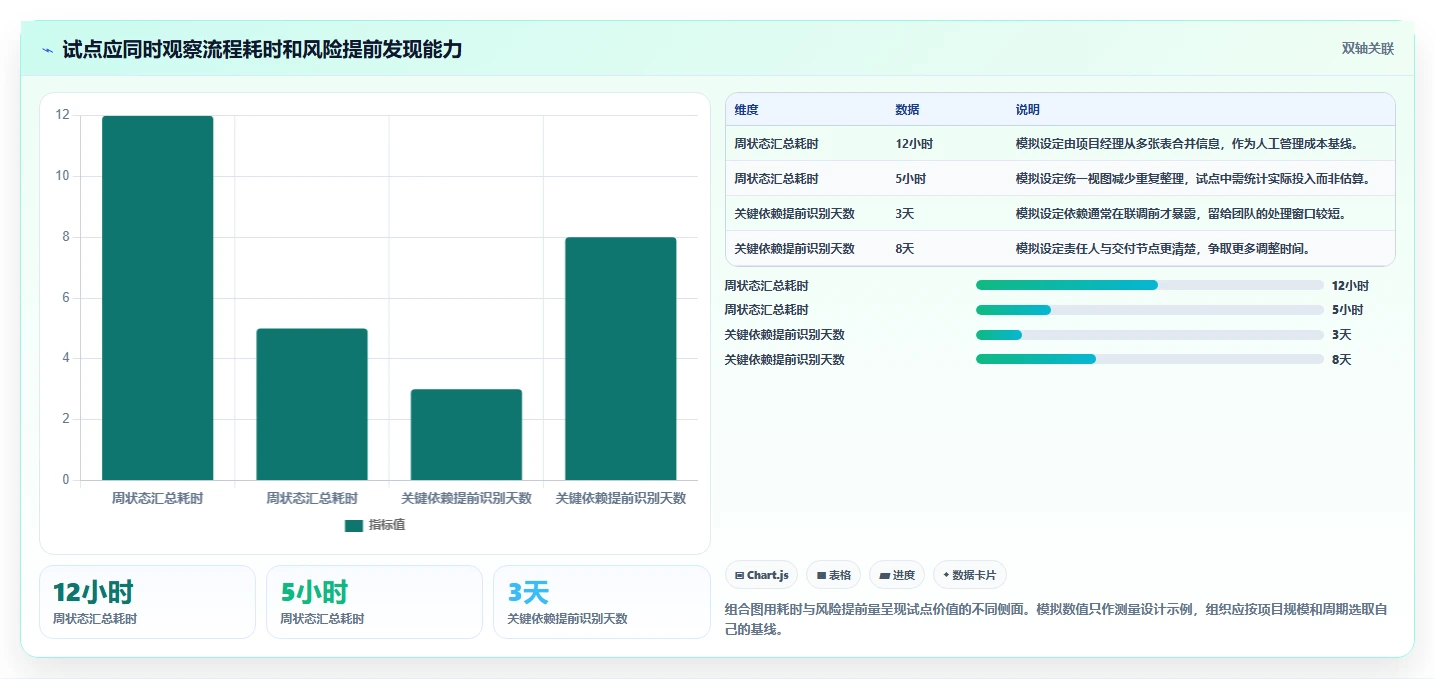
Task: Click the 双轴关联 label in the header
Action: coord(1367,49)
